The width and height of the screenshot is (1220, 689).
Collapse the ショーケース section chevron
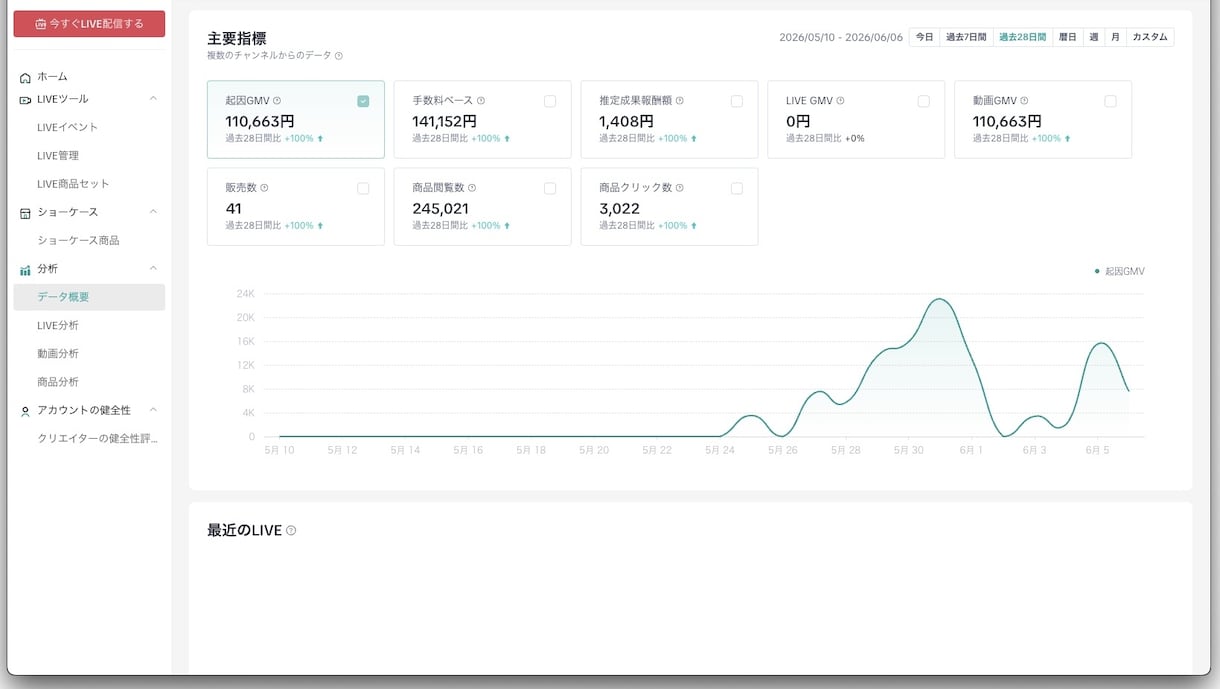153,212
